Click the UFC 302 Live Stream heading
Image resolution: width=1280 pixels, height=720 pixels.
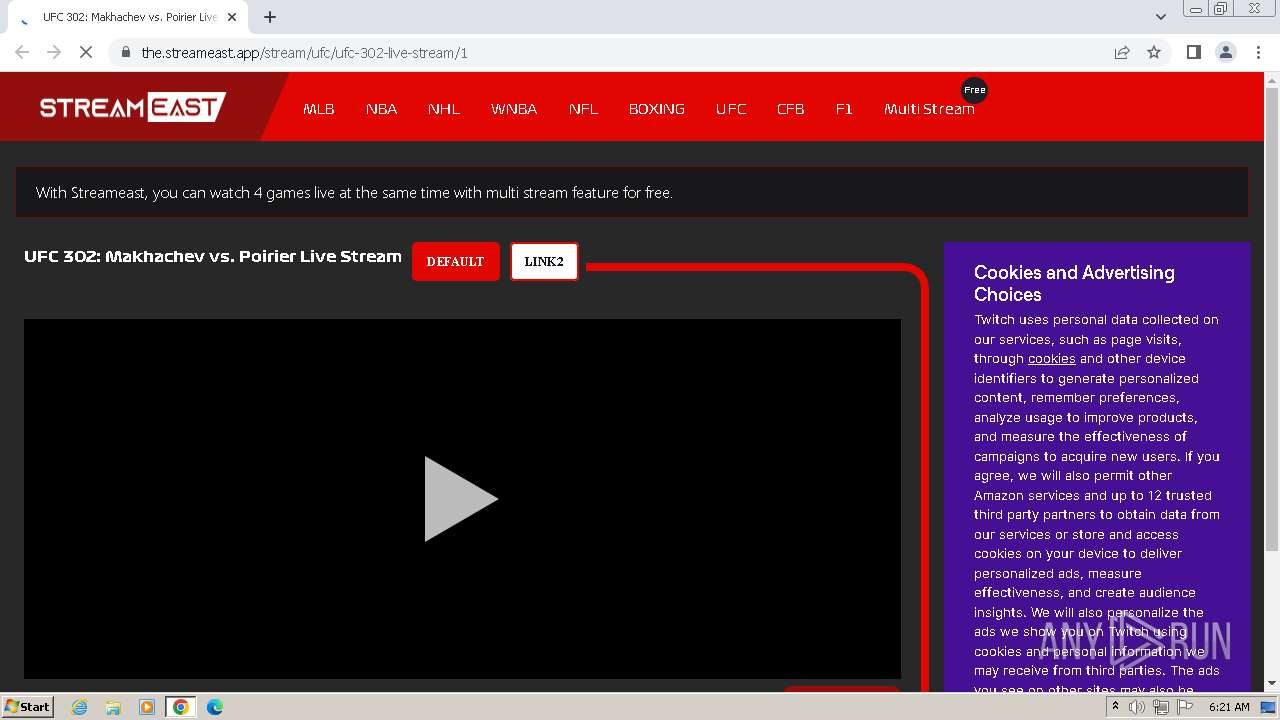point(213,256)
